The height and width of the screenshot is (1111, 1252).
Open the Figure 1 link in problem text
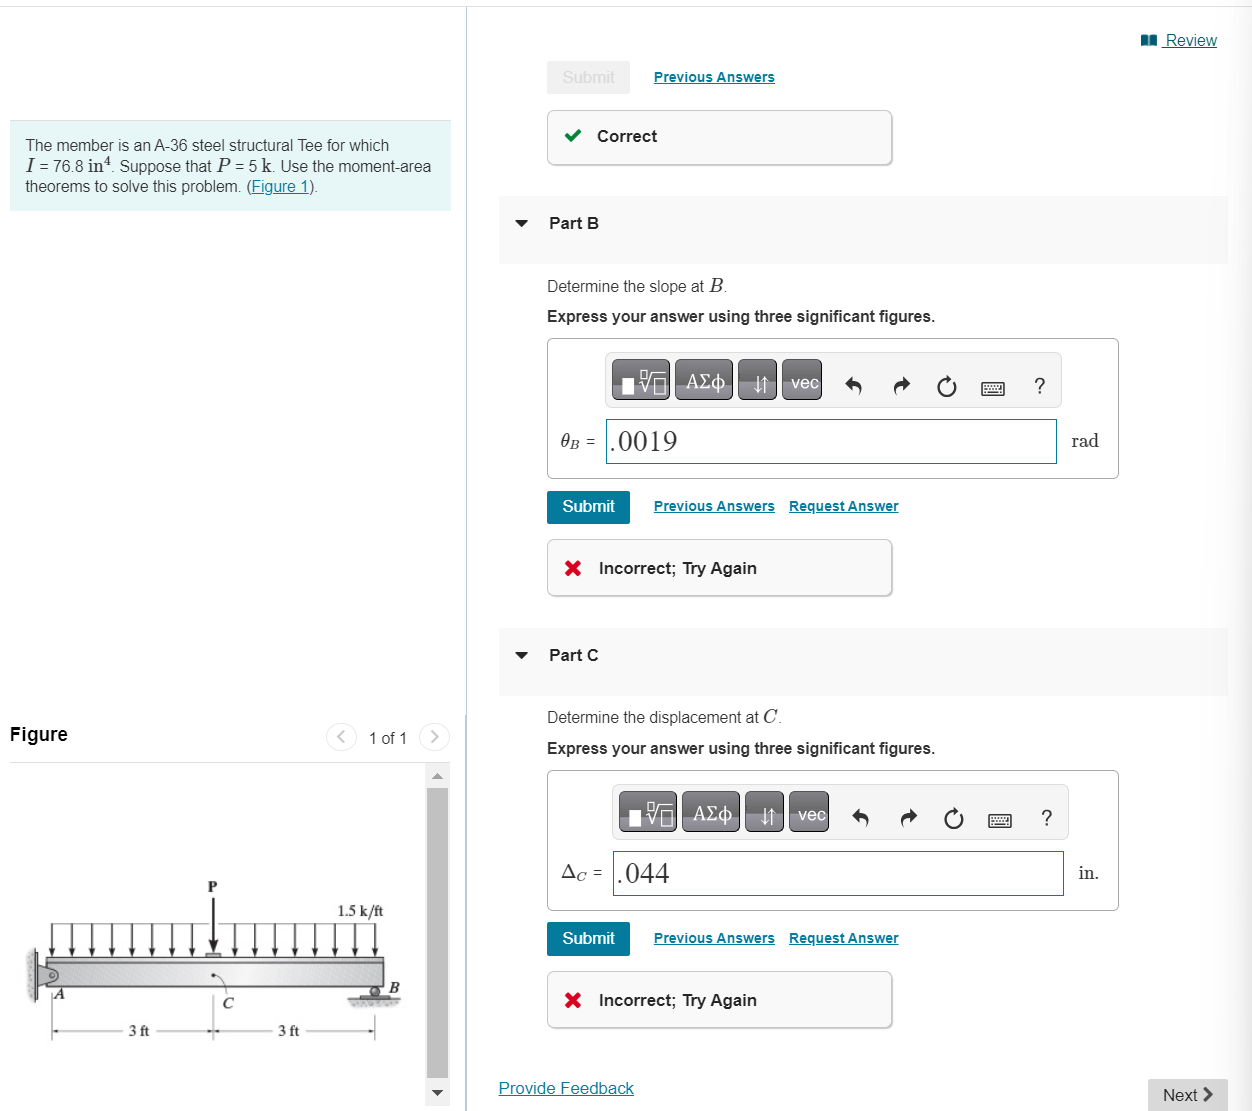pos(280,186)
